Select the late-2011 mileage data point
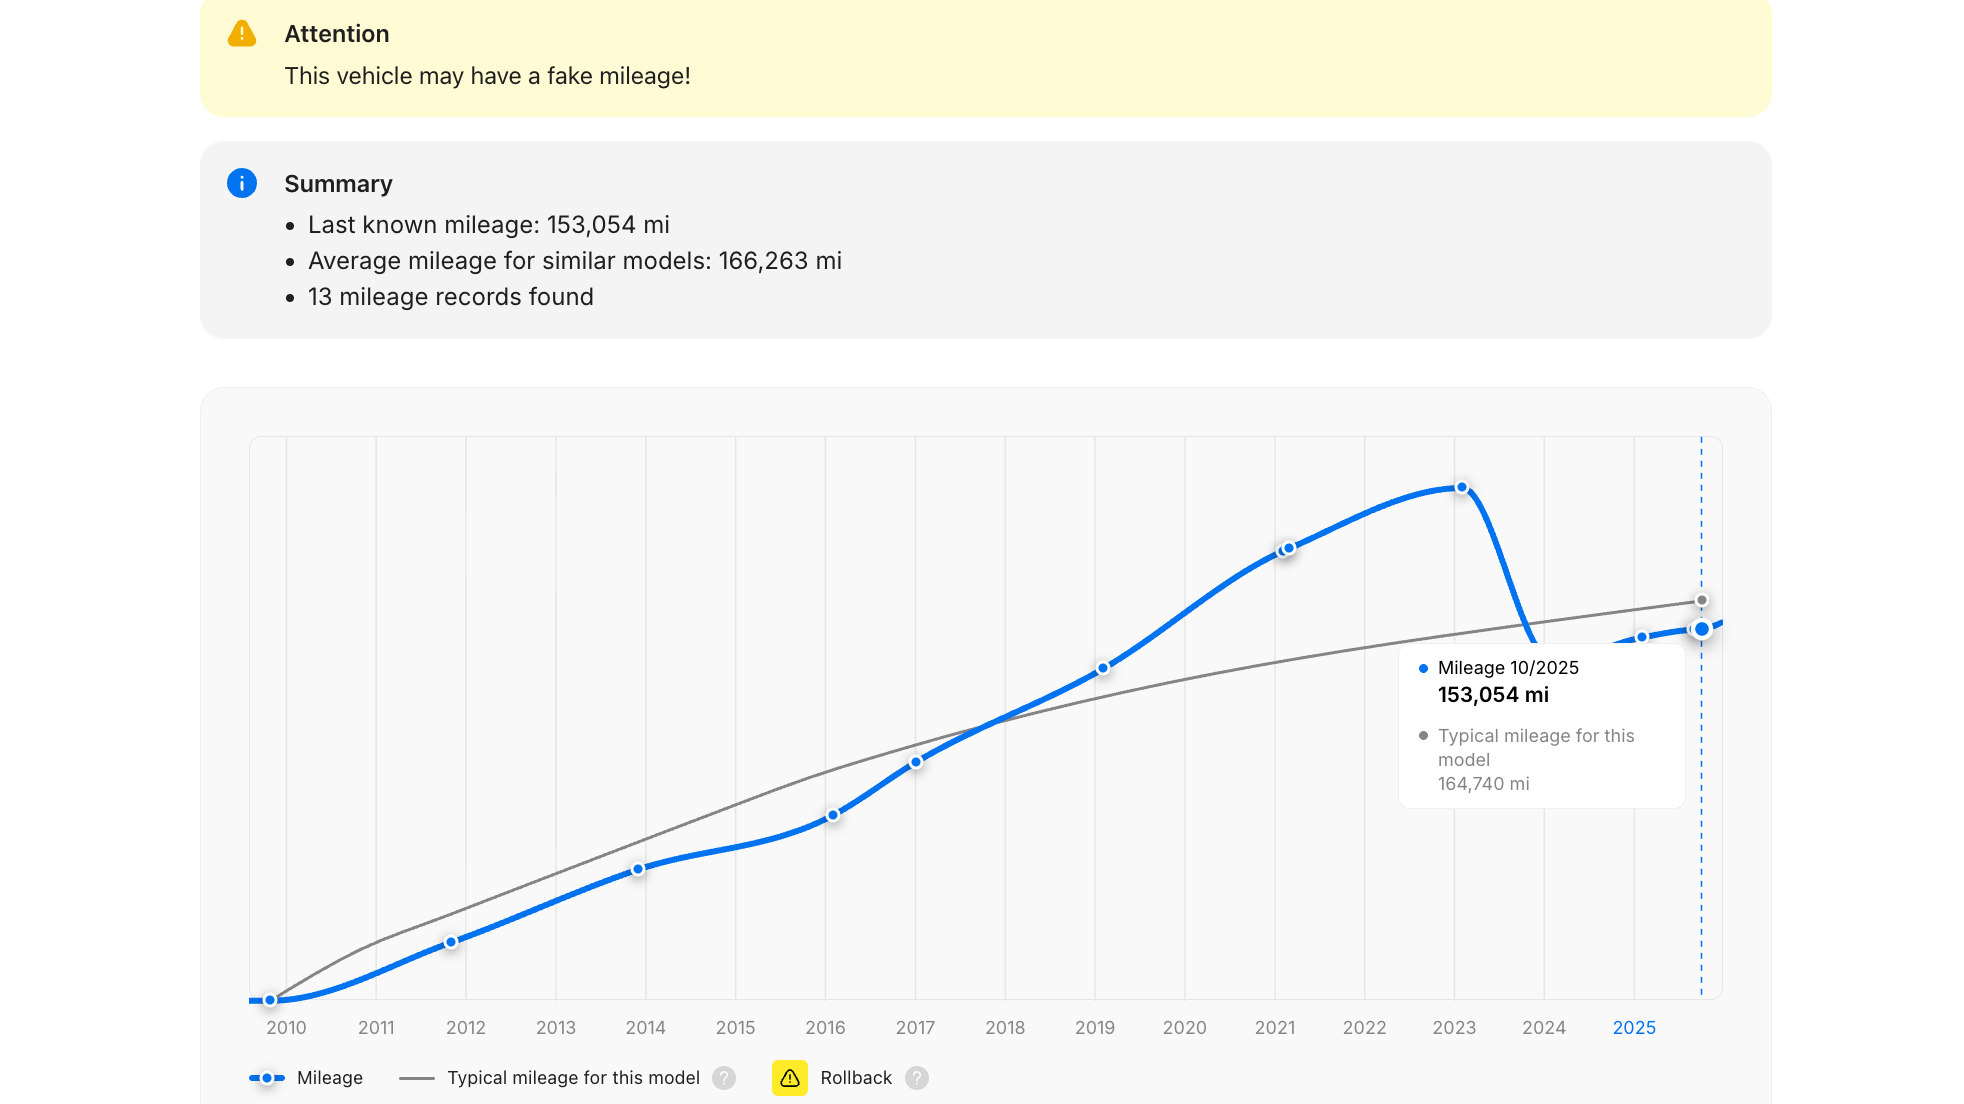The height and width of the screenshot is (1104, 1964). [x=451, y=942]
